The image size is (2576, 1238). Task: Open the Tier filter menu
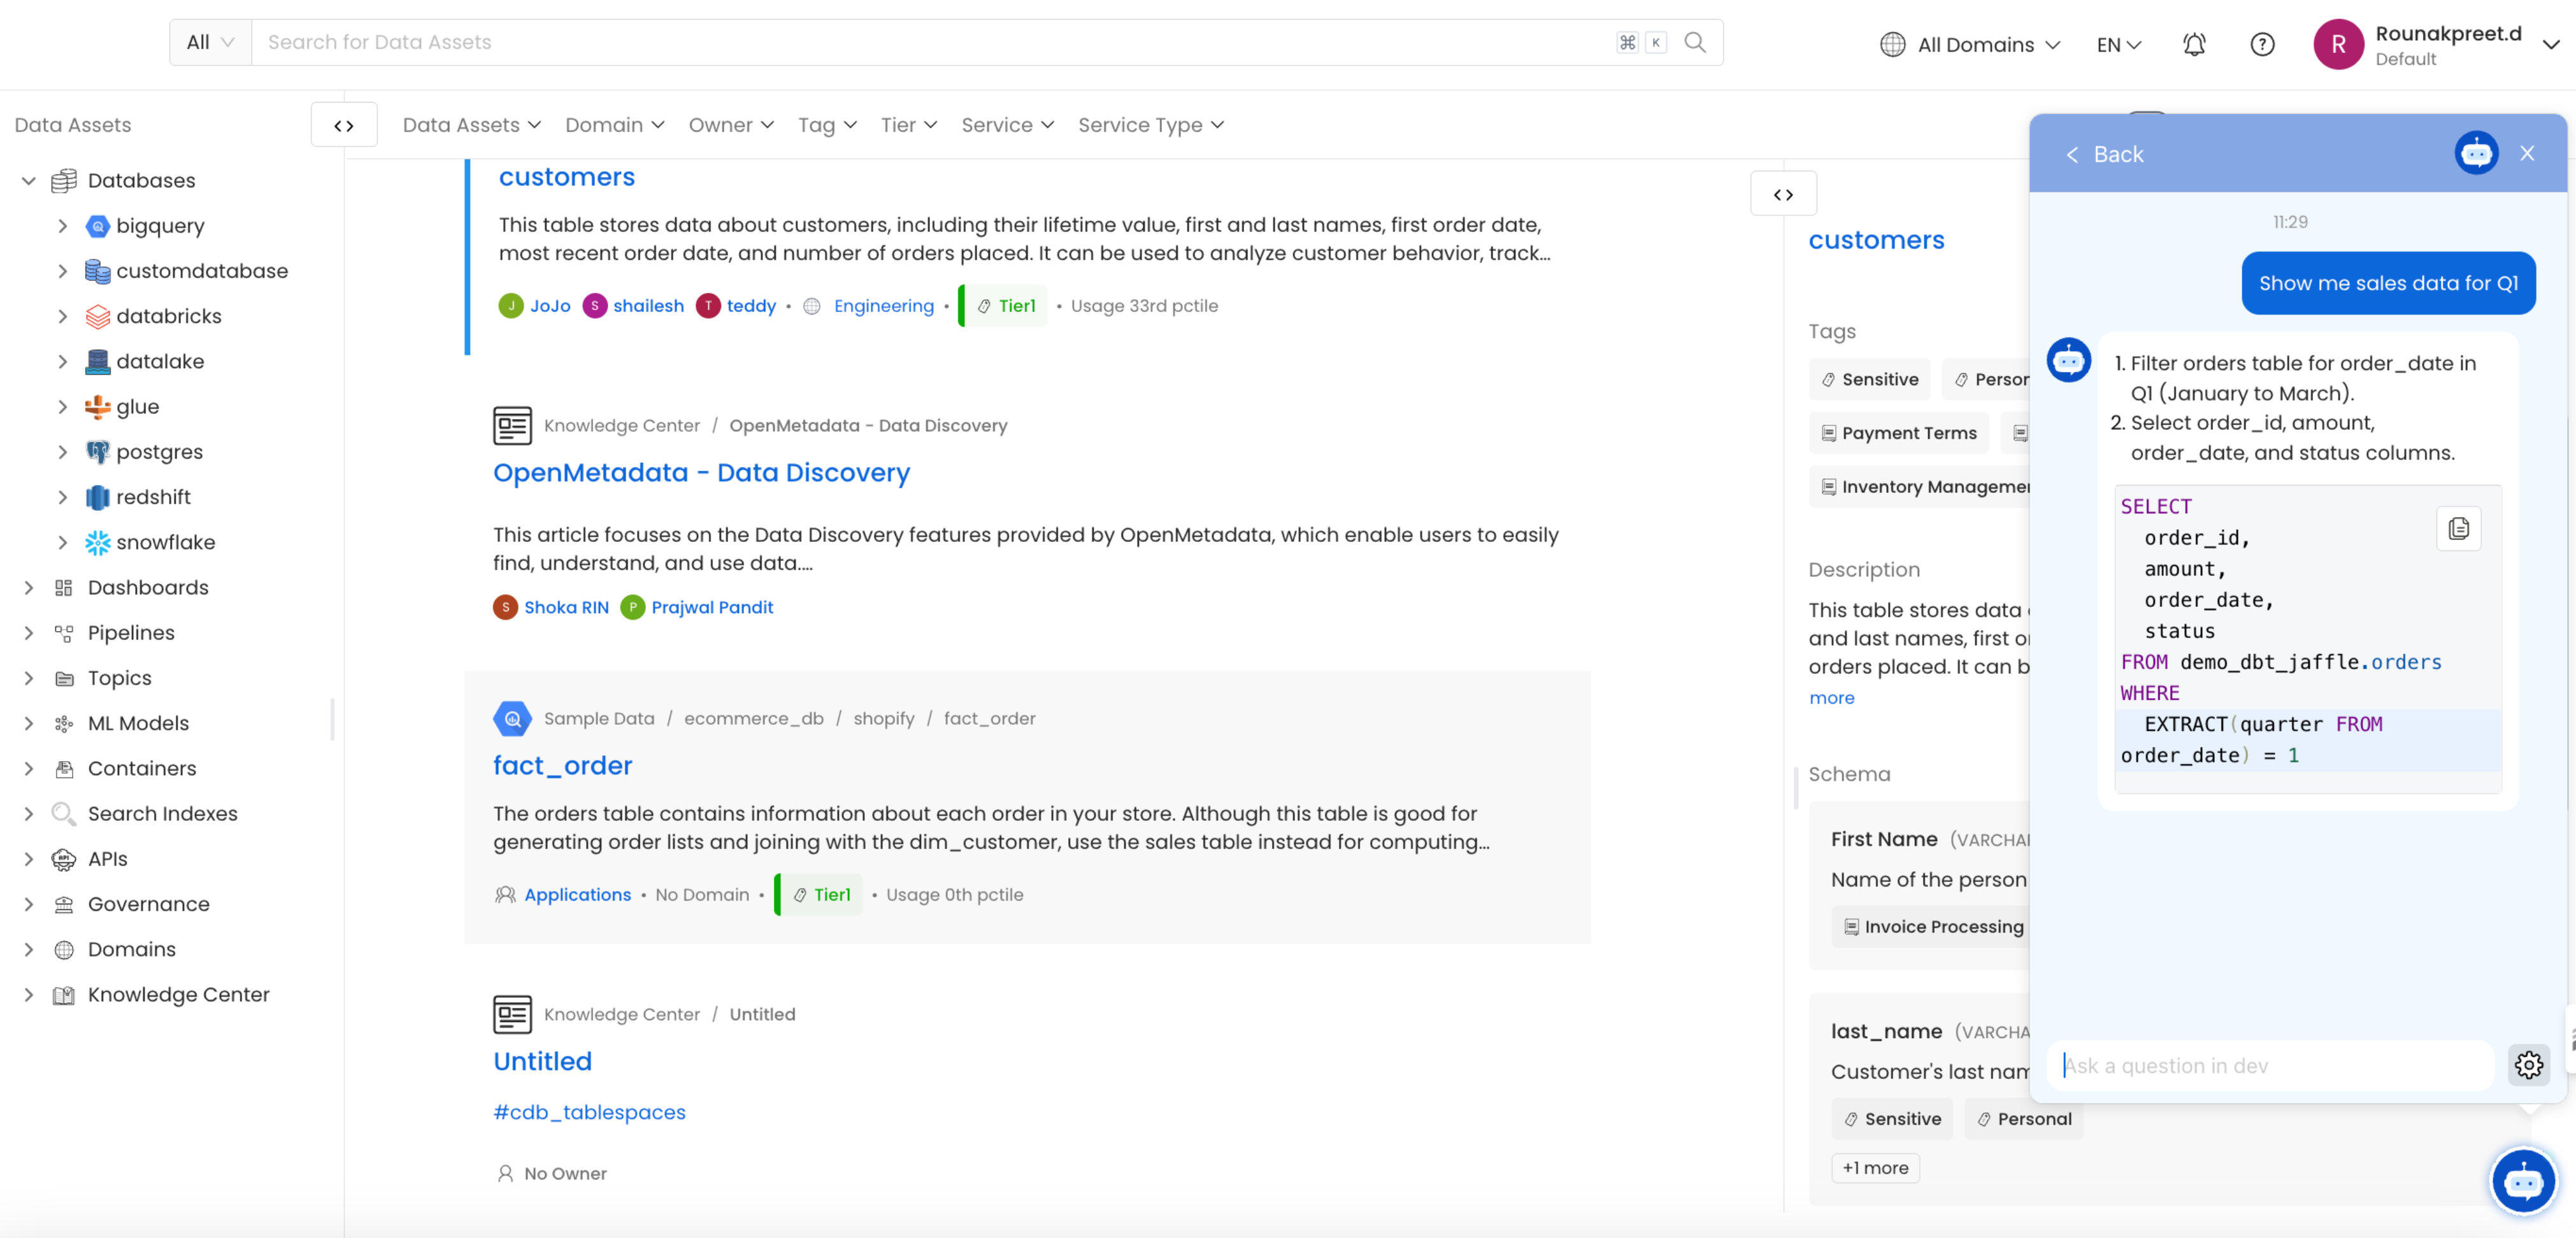coord(908,125)
